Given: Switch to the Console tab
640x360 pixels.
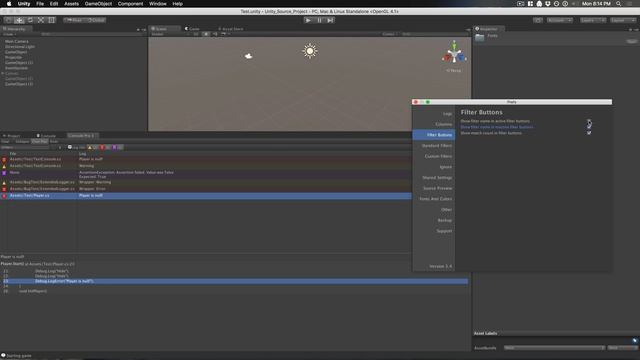Looking at the screenshot, I should (x=47, y=136).
